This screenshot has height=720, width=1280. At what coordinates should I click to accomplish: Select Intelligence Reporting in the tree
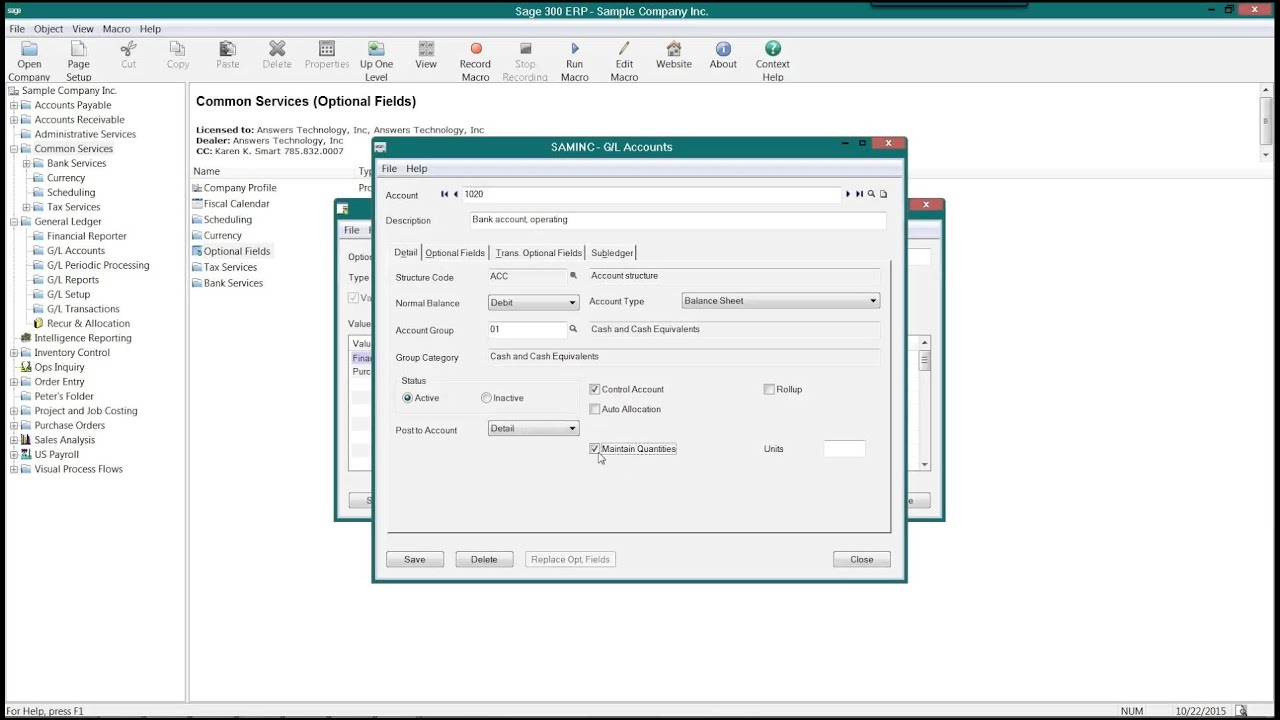coord(82,338)
